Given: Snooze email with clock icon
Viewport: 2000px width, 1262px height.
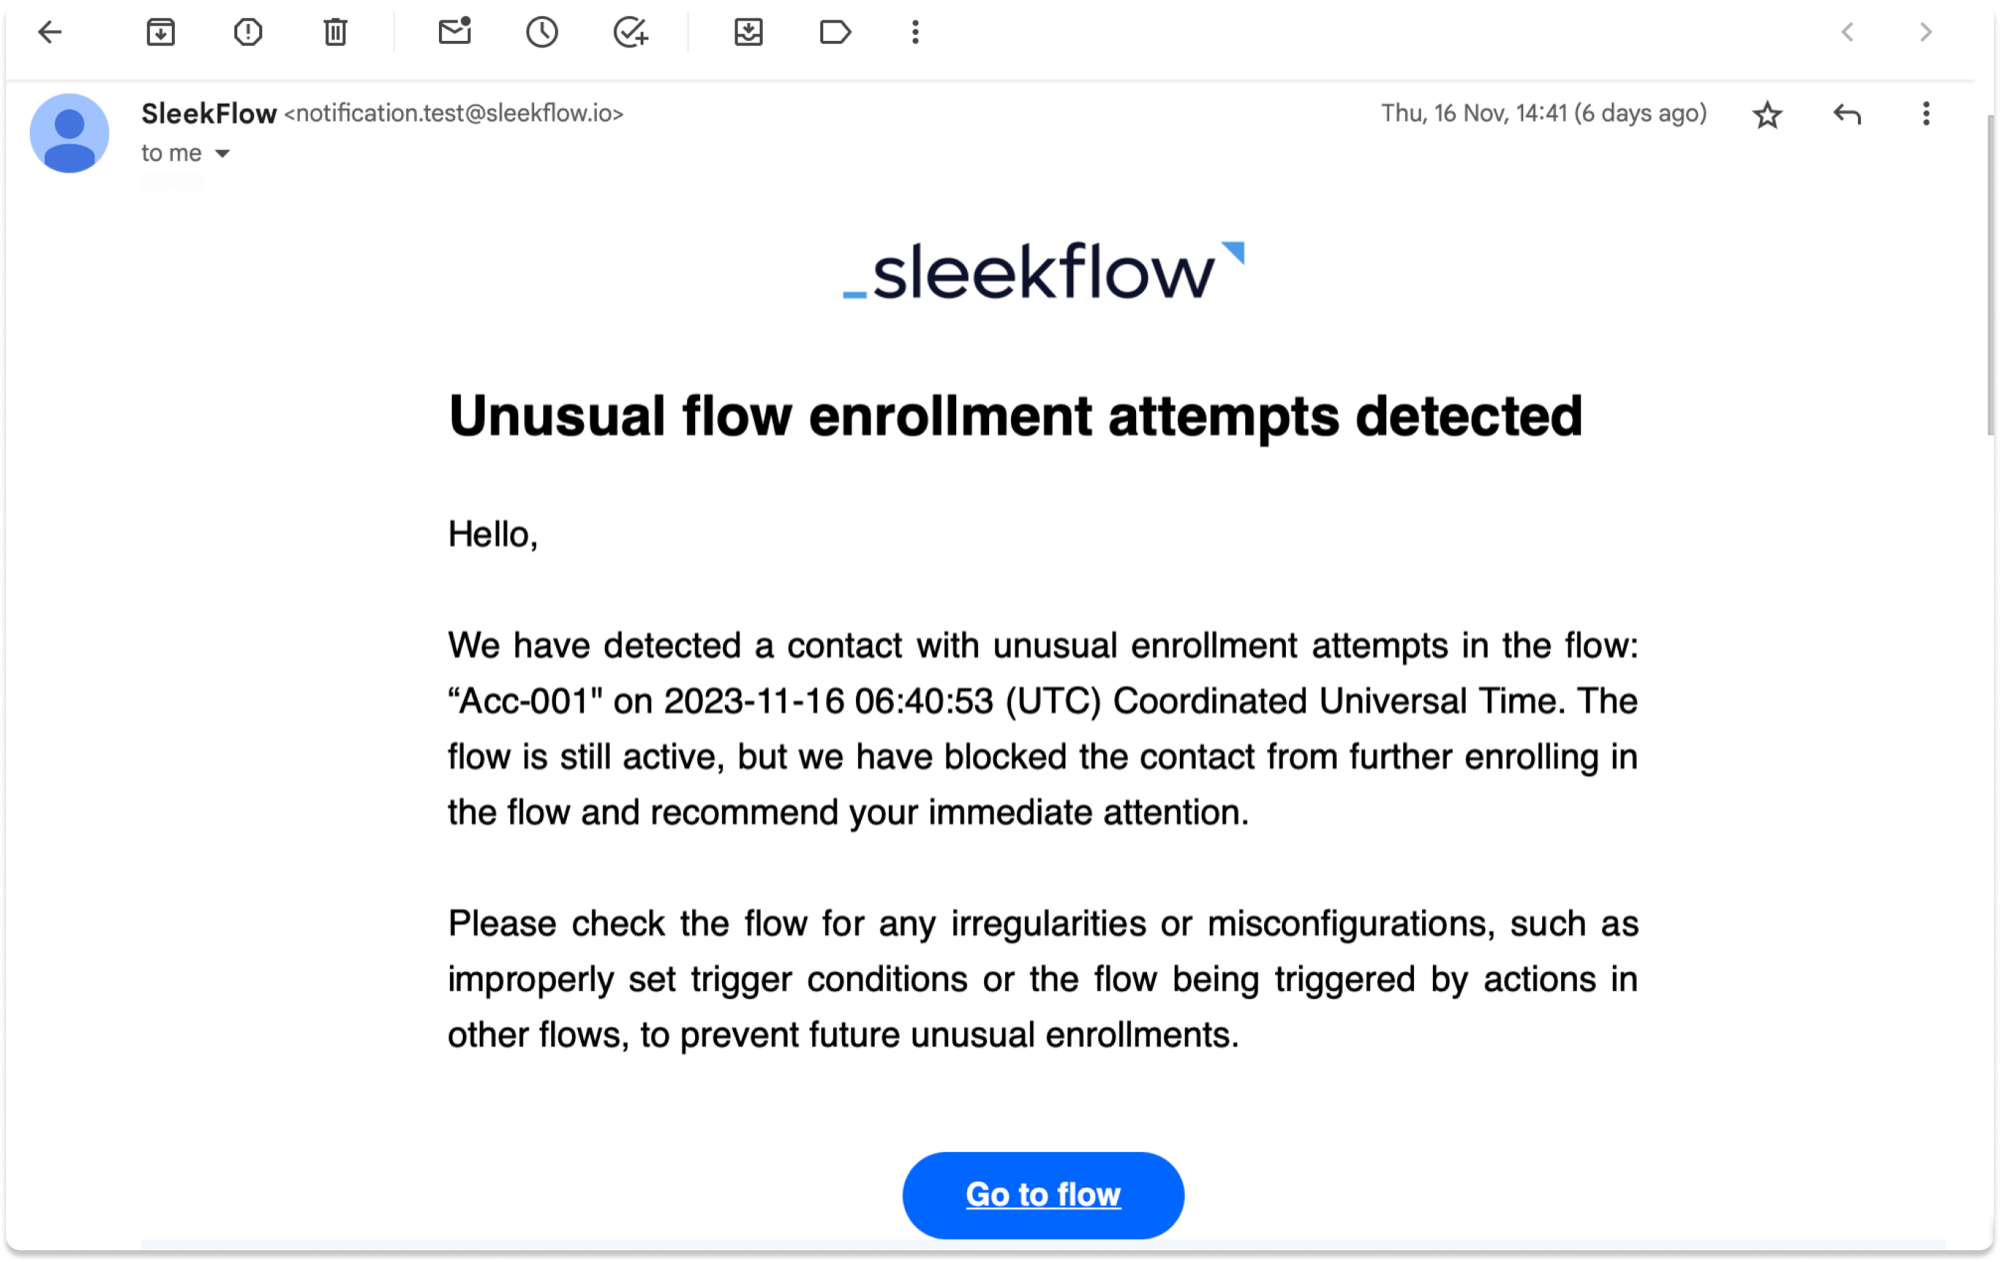Looking at the screenshot, I should 542,32.
